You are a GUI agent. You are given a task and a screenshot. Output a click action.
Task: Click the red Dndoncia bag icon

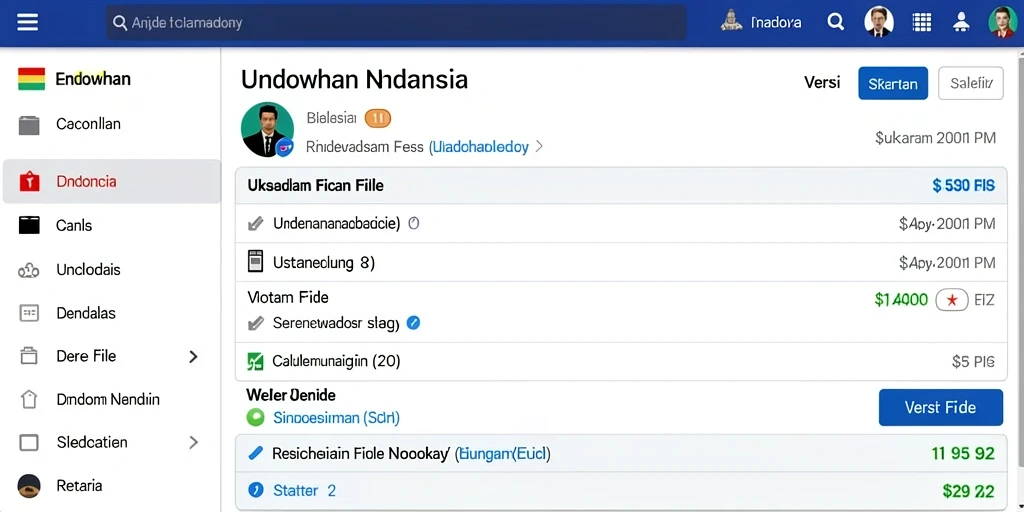point(30,181)
